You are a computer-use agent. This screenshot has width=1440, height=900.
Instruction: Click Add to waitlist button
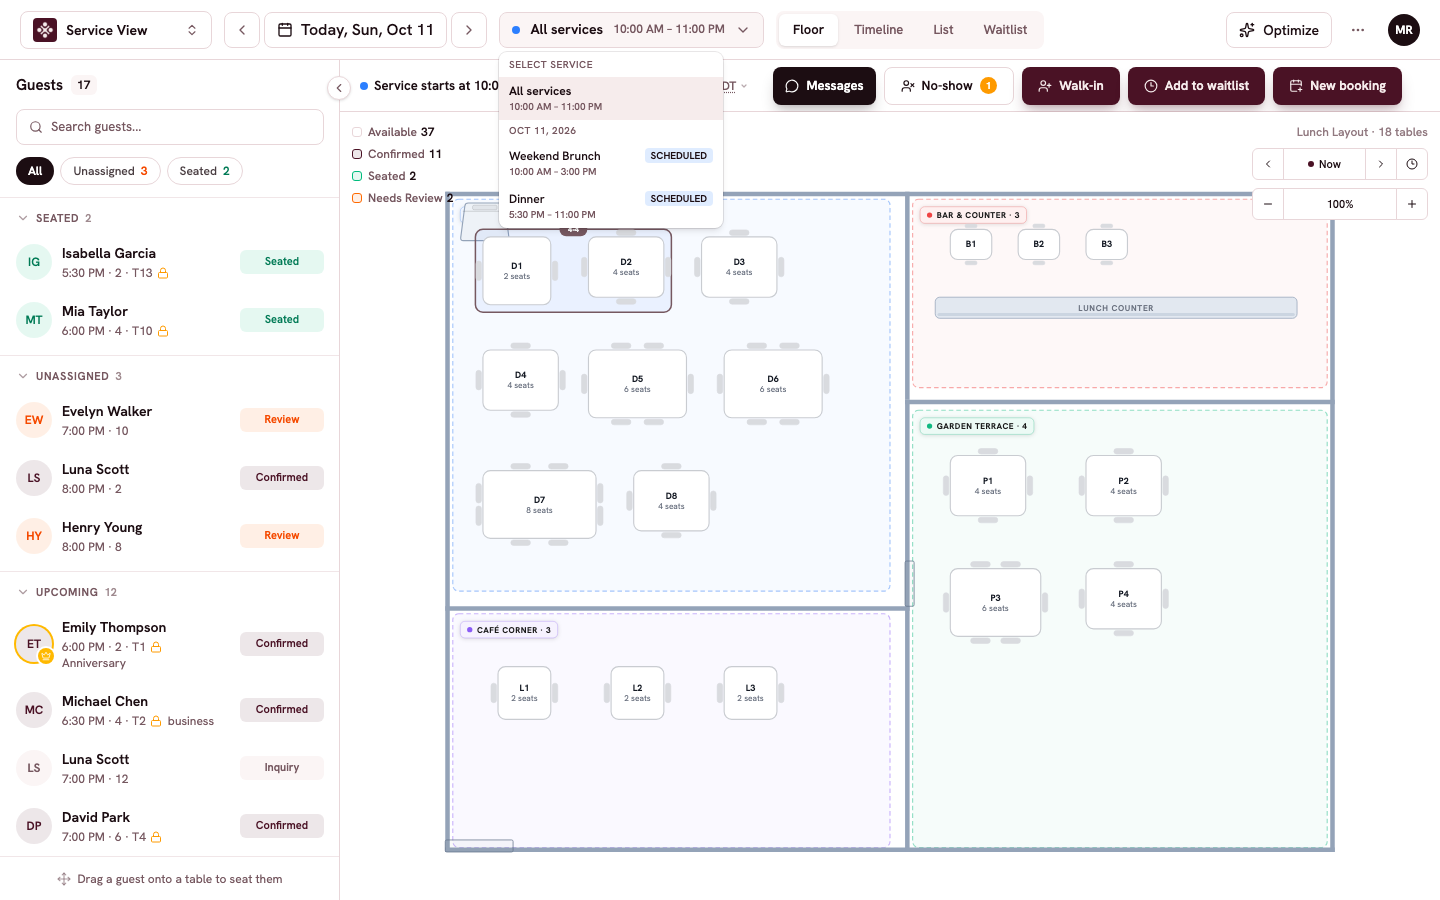(1196, 86)
